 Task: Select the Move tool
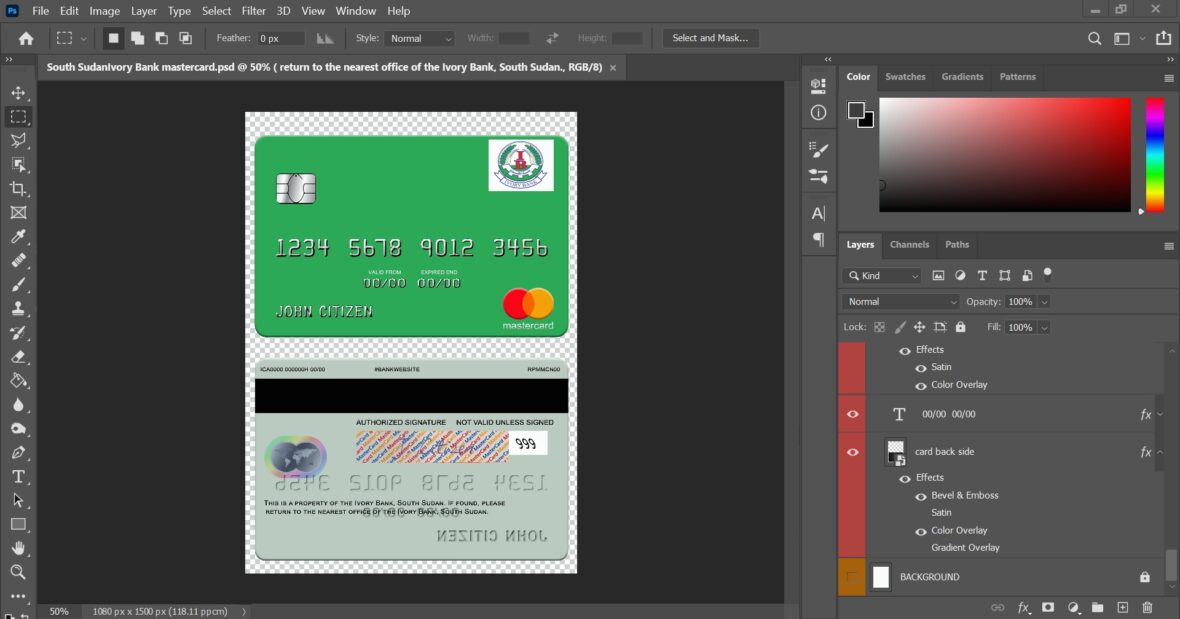click(18, 92)
